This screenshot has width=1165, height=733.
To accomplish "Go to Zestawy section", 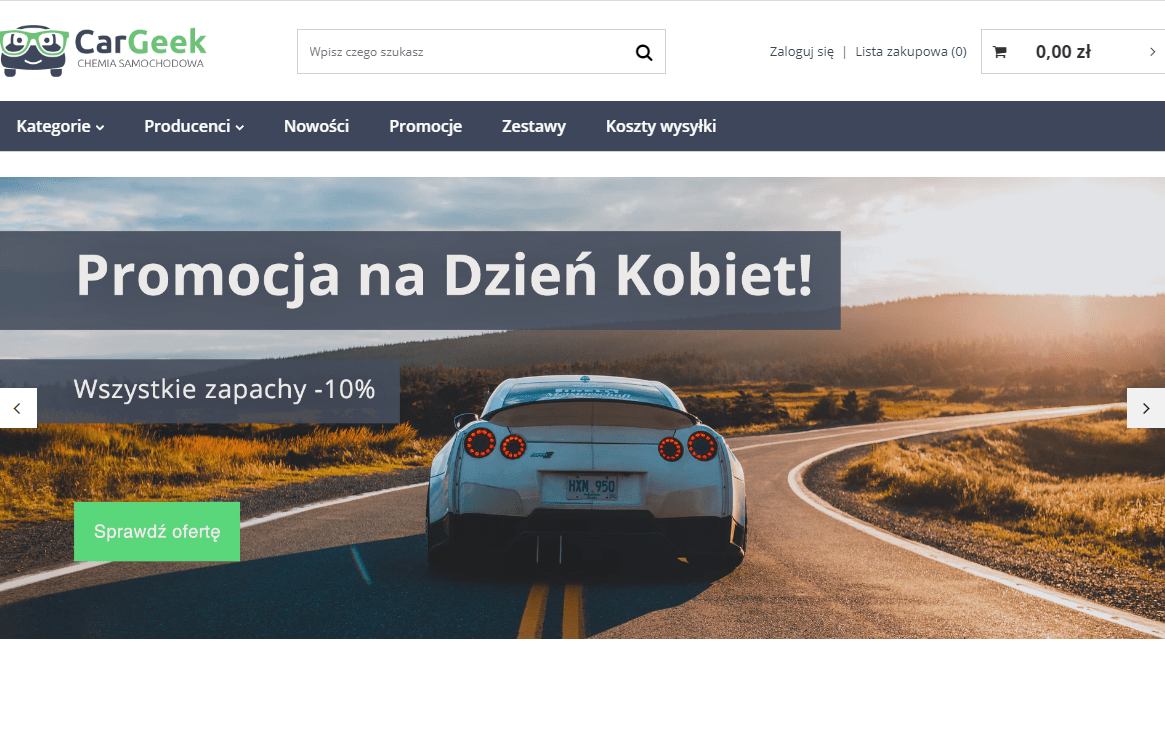I will click(x=533, y=126).
